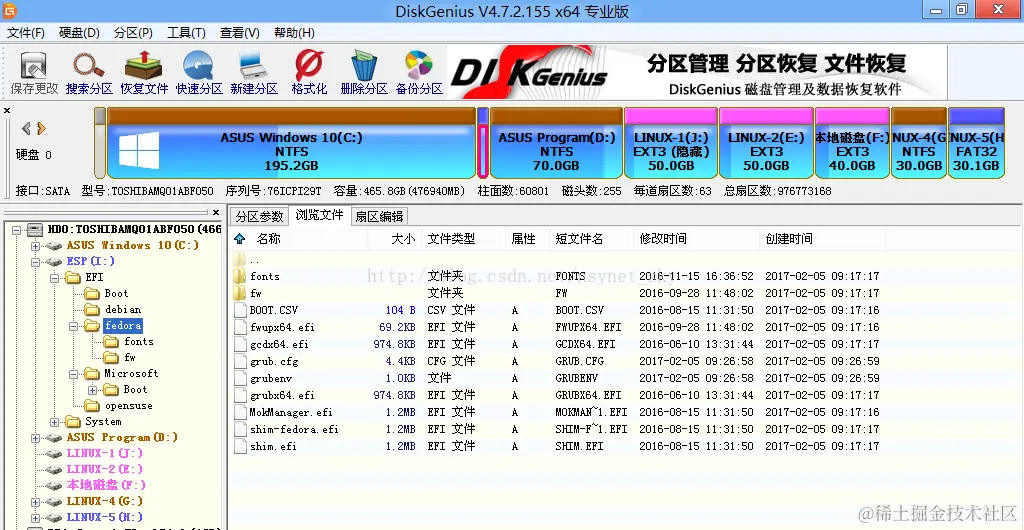Select shim-fedora.efi file
Viewport: 1024px width, 530px height.
556,429
